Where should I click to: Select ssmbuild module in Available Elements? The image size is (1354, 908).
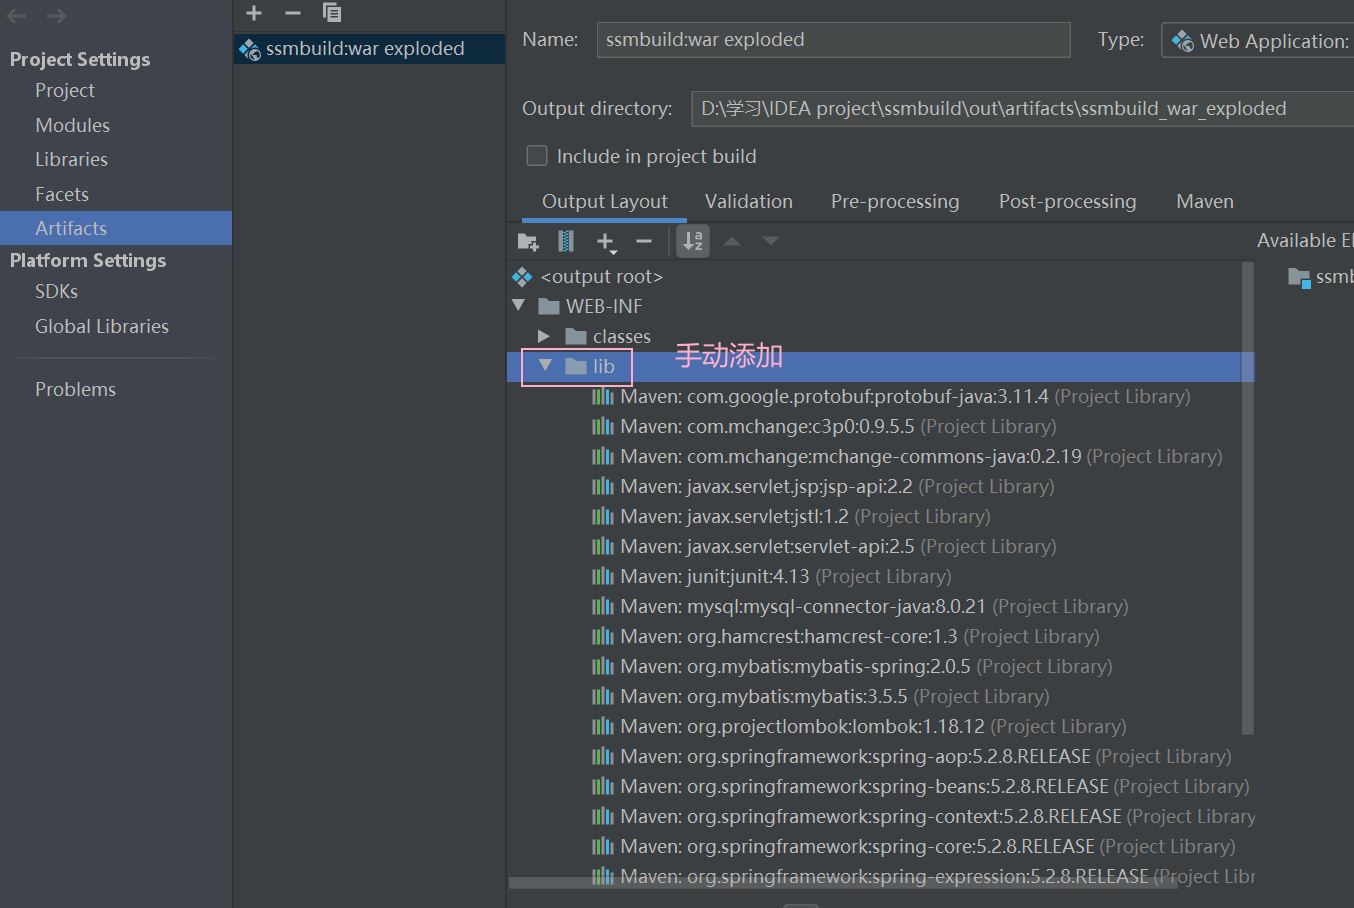[x=1320, y=276]
